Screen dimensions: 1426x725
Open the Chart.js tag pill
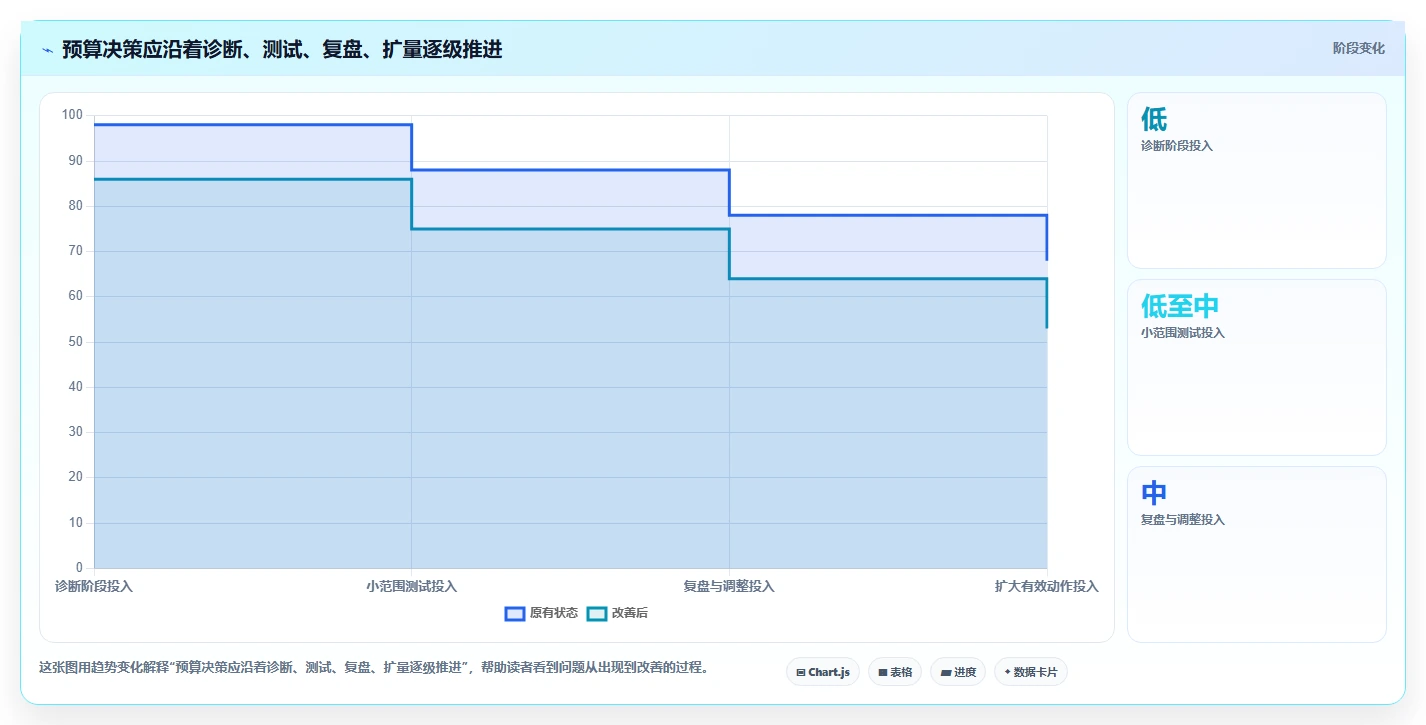pyautogui.click(x=823, y=672)
